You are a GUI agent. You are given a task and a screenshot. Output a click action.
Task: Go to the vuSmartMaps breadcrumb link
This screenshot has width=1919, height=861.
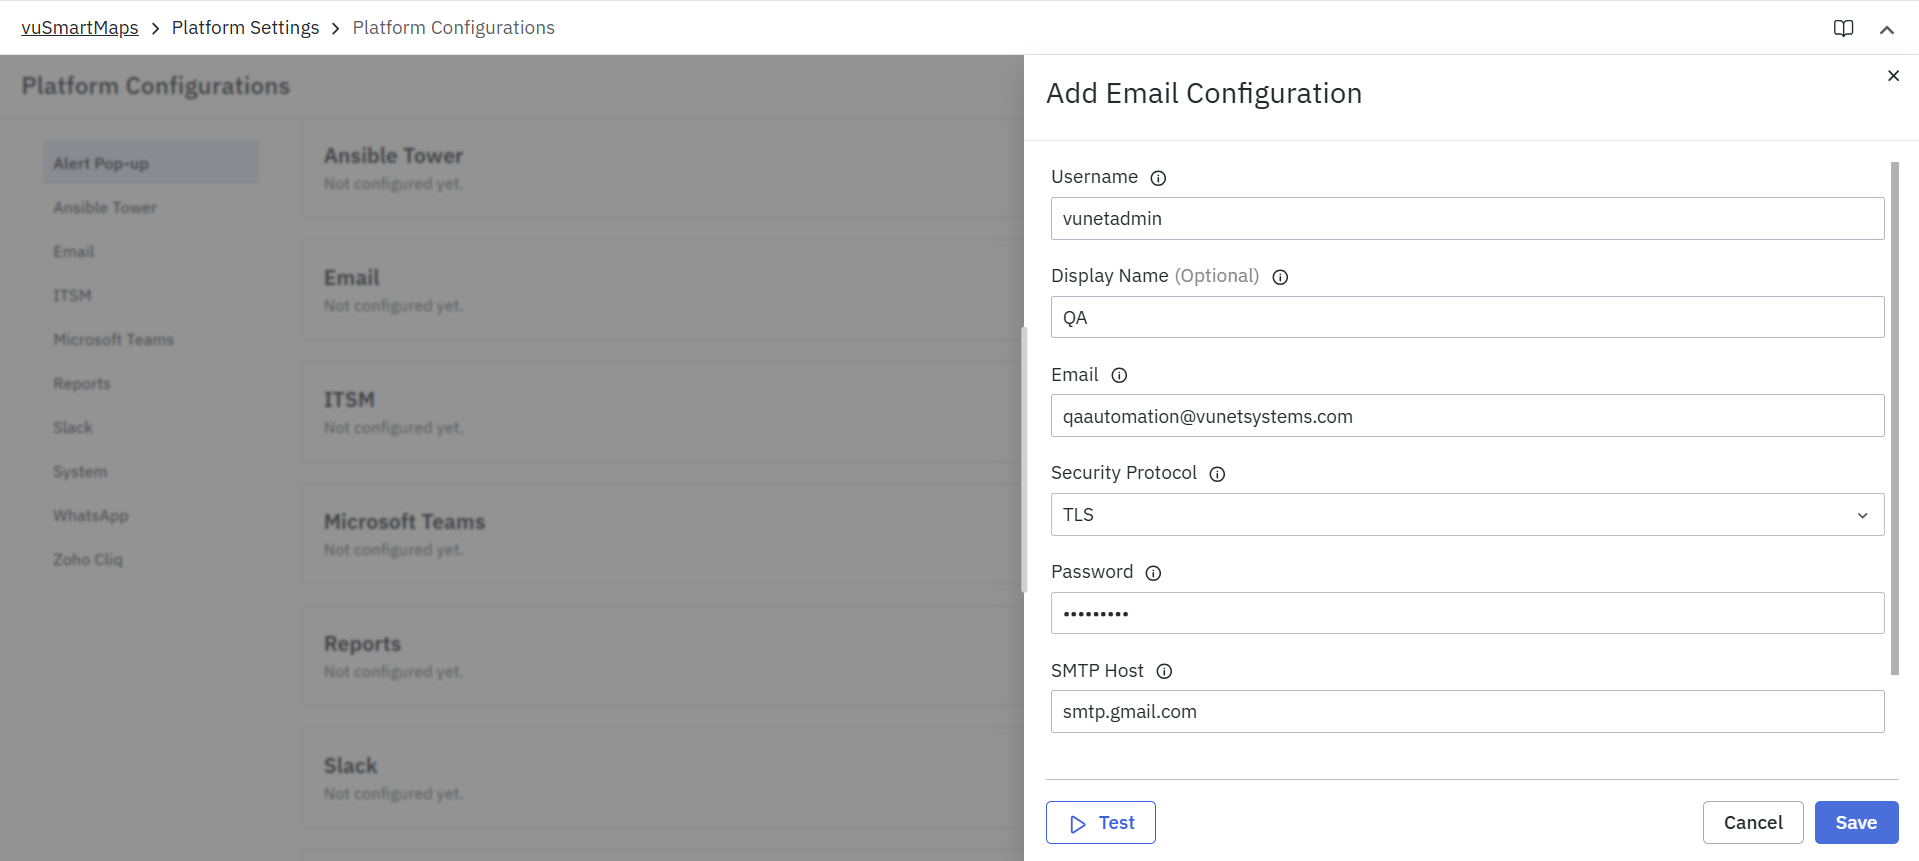[x=80, y=28]
